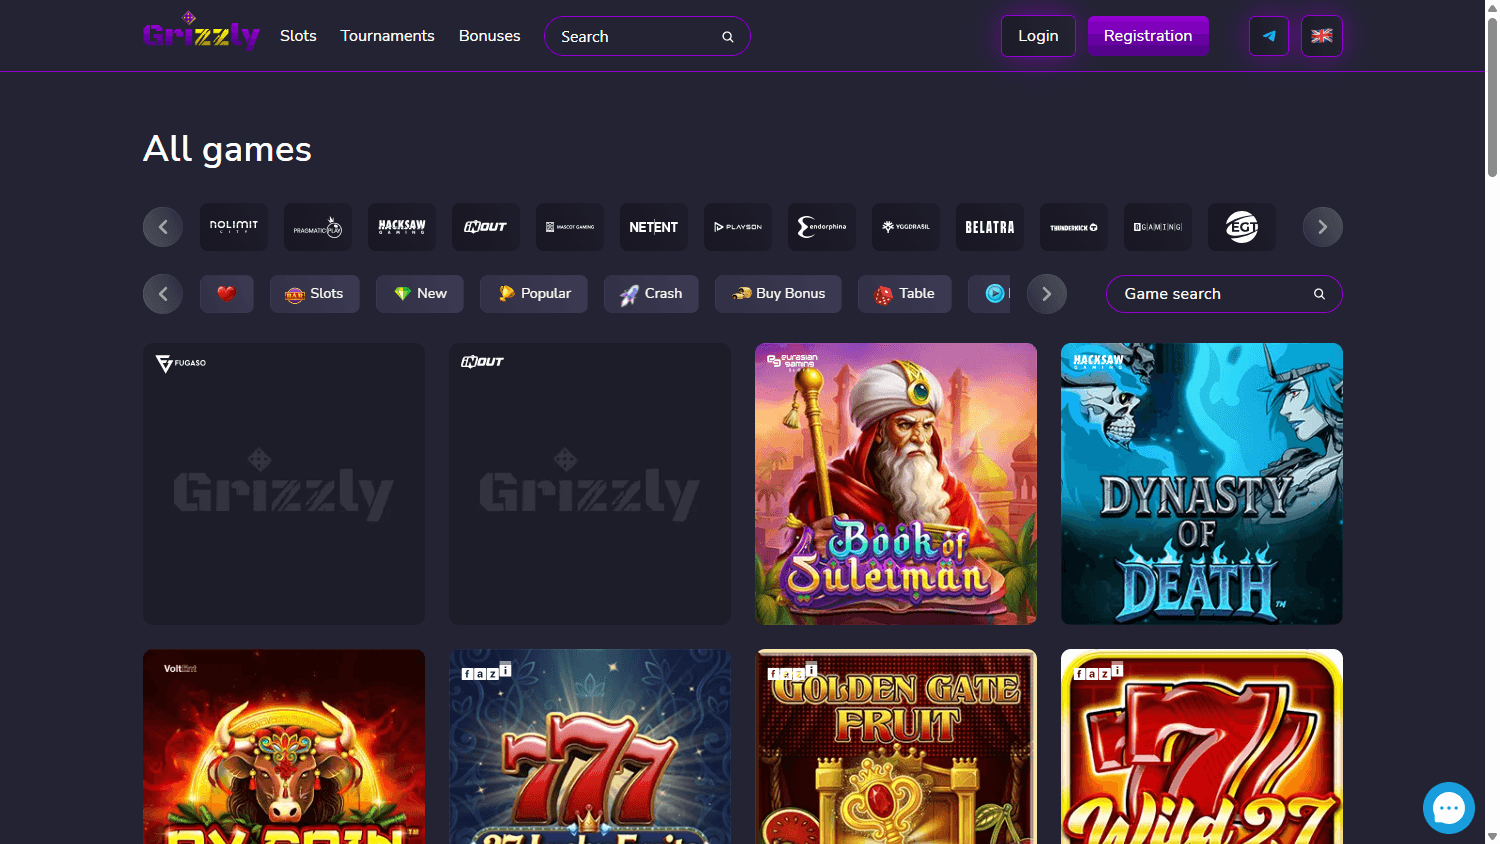Filter by Hacksaw Gaming provider
The height and width of the screenshot is (844, 1500).
pos(402,227)
